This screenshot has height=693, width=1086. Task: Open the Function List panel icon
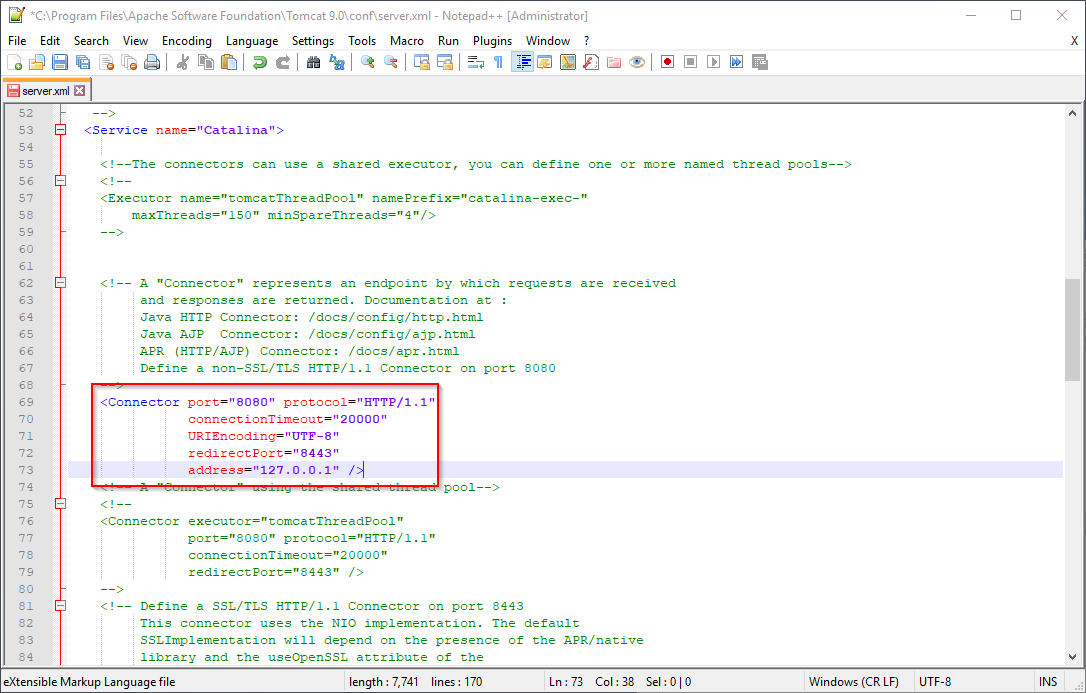coord(591,62)
